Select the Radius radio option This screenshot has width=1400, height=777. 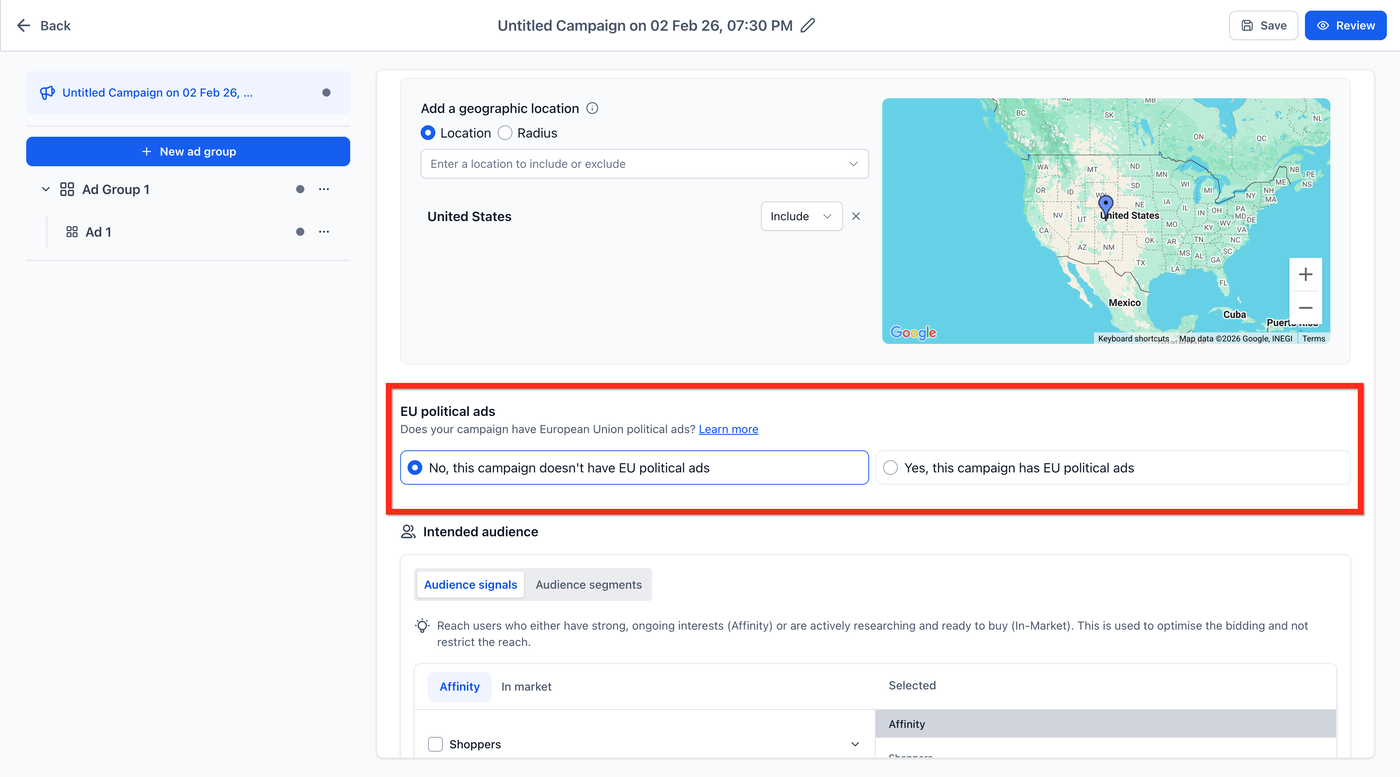505,133
